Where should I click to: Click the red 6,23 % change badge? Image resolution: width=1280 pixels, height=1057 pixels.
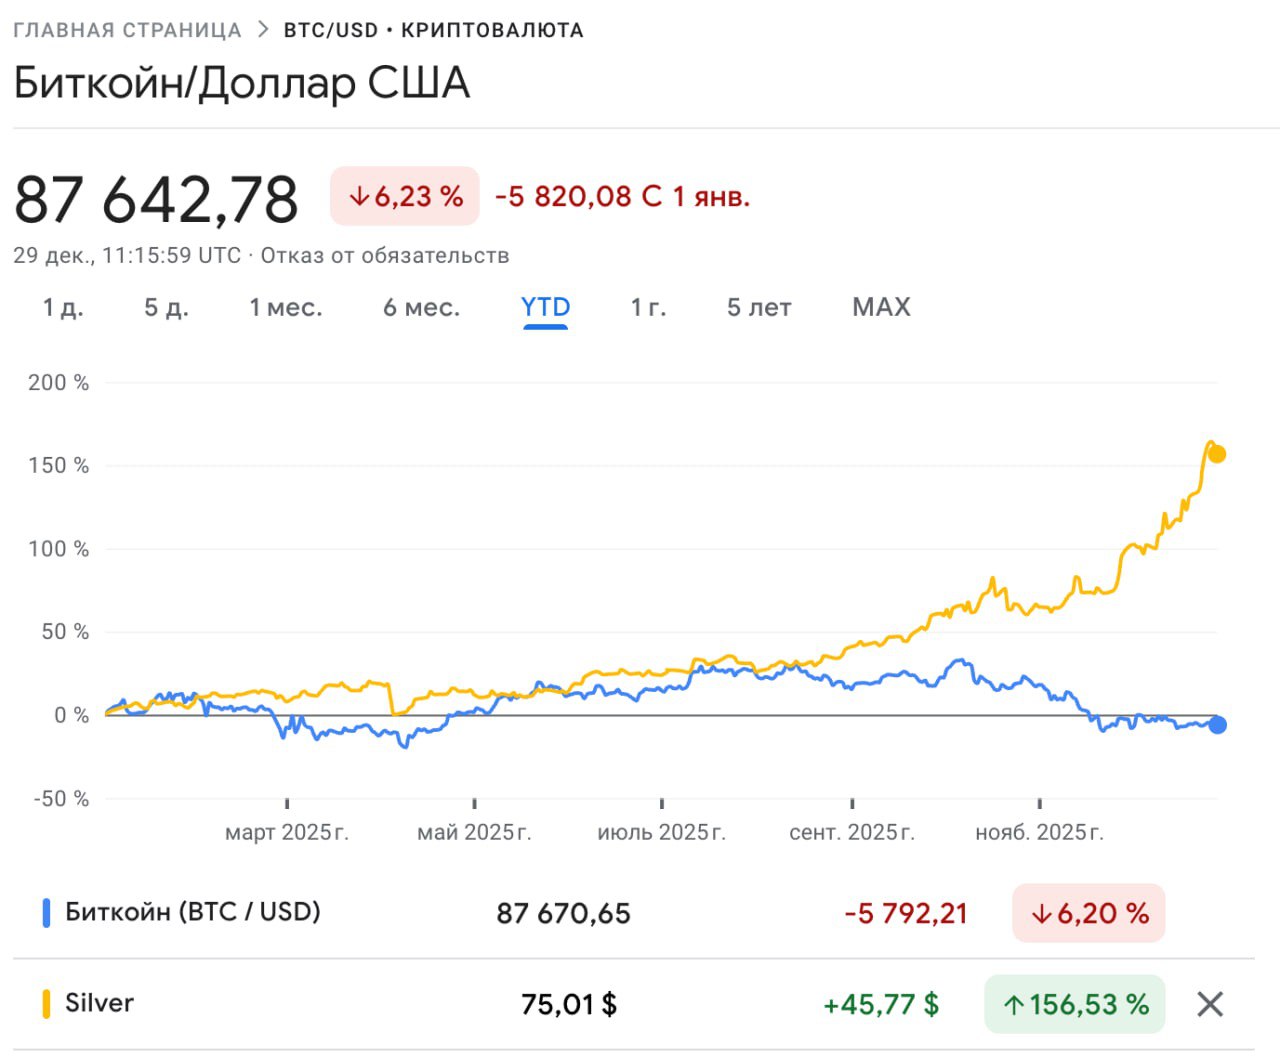click(405, 196)
